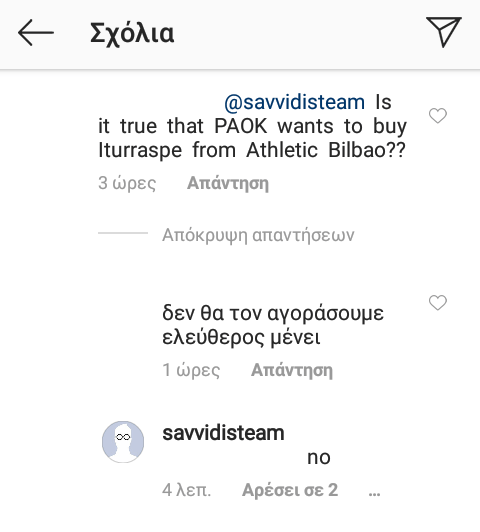This screenshot has width=480, height=532.
Task: Collapse replies with Απόκρυψη απαντήσεων
Action: coord(258,235)
